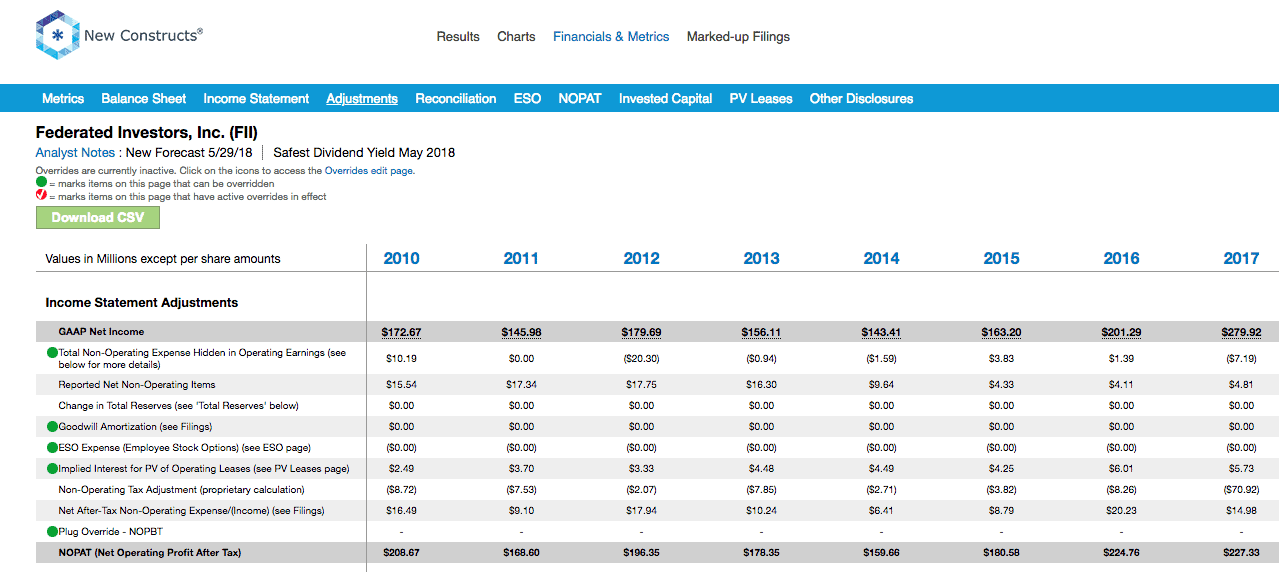Click green override dot beside Implied Interest row

52,469
